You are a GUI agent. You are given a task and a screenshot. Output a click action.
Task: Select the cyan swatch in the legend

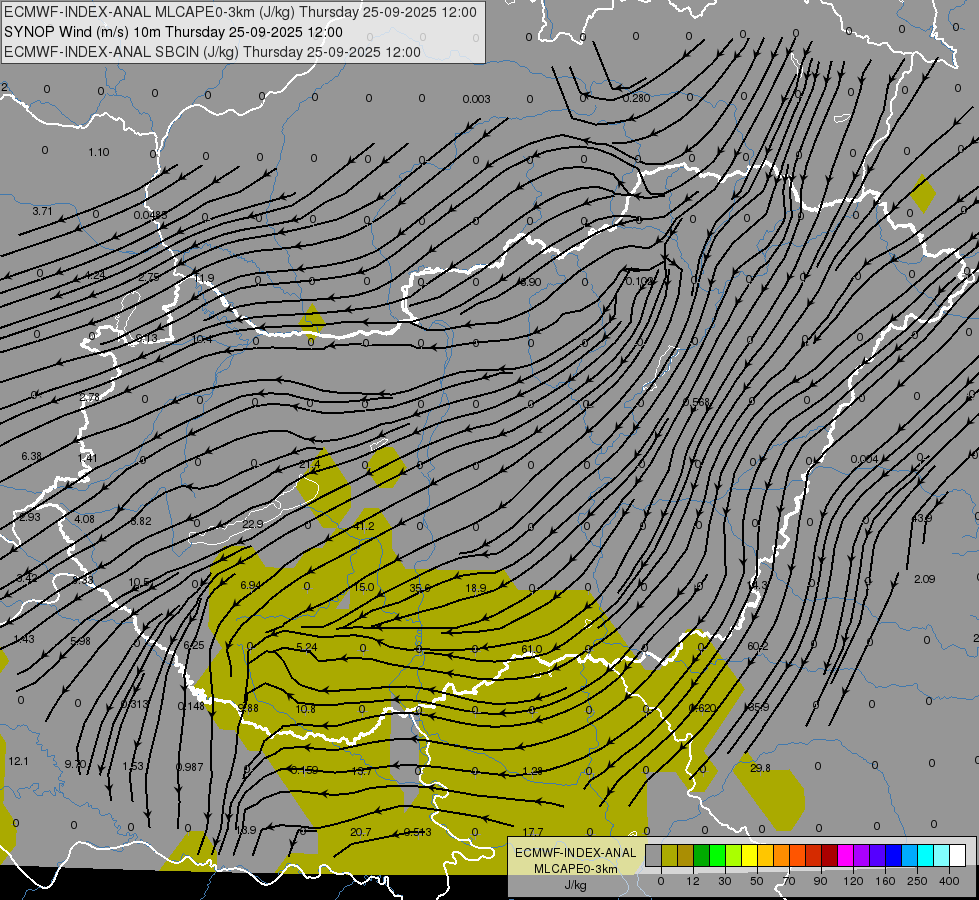pos(926,855)
